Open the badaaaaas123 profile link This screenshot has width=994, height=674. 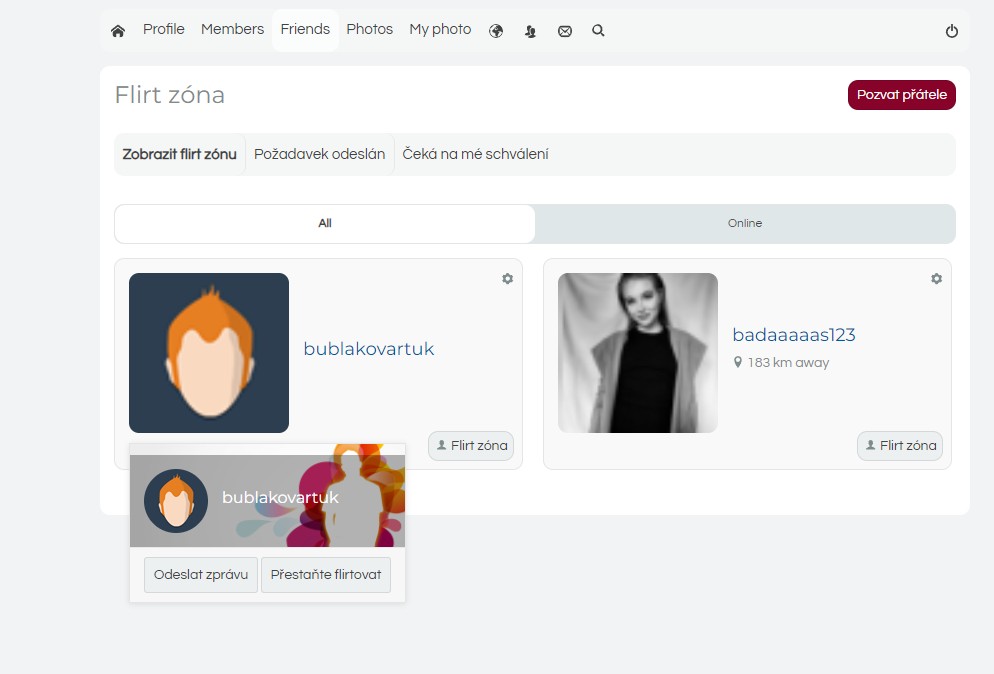pos(793,335)
